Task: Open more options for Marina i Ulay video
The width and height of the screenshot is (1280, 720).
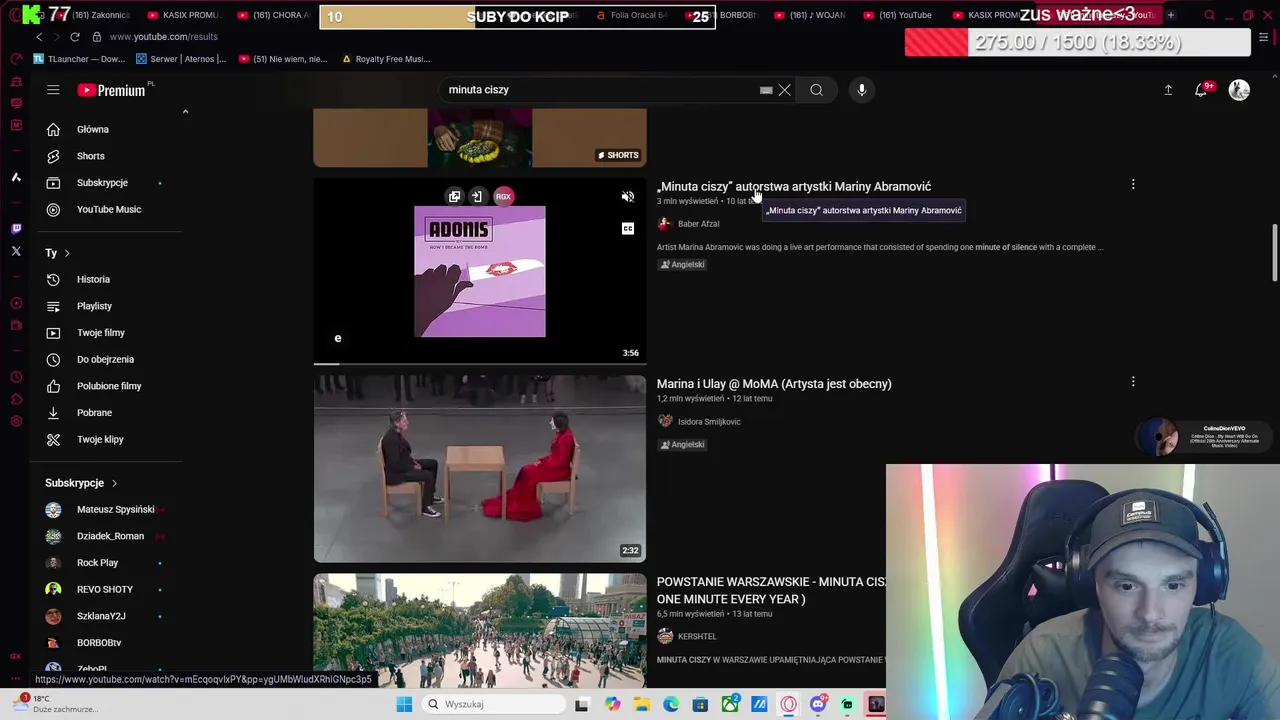Action: tap(1133, 382)
